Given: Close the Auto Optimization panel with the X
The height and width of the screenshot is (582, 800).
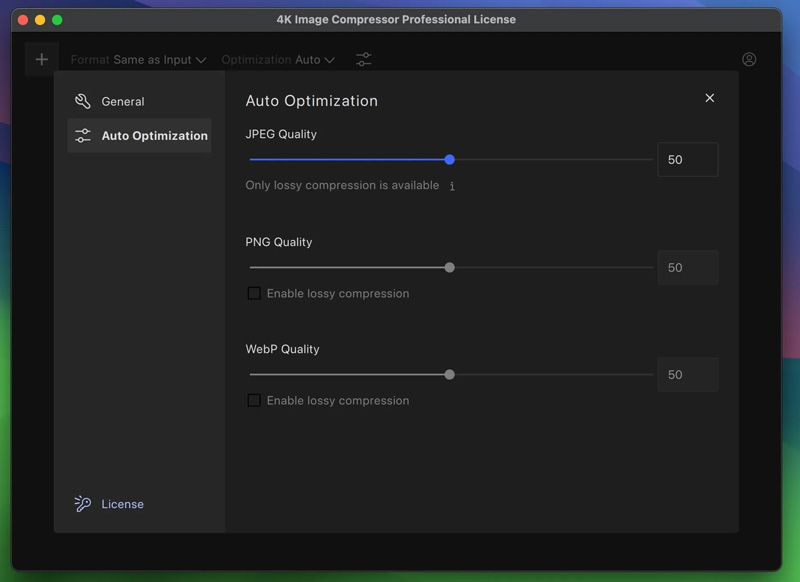Looking at the screenshot, I should pyautogui.click(x=710, y=98).
